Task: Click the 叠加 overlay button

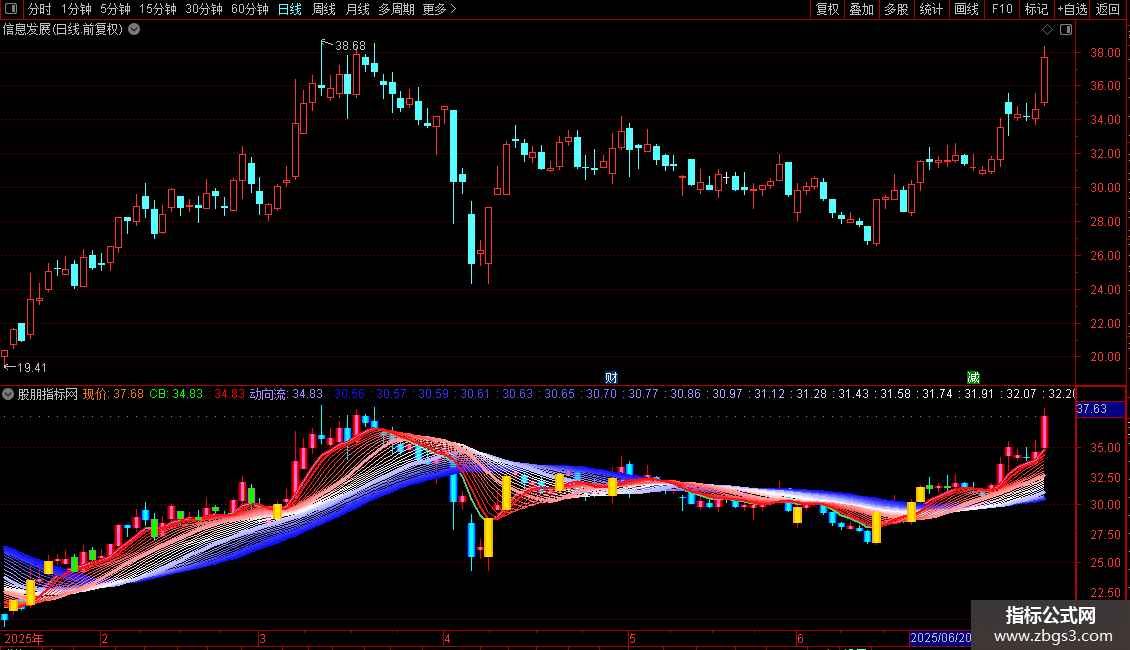Action: click(861, 9)
